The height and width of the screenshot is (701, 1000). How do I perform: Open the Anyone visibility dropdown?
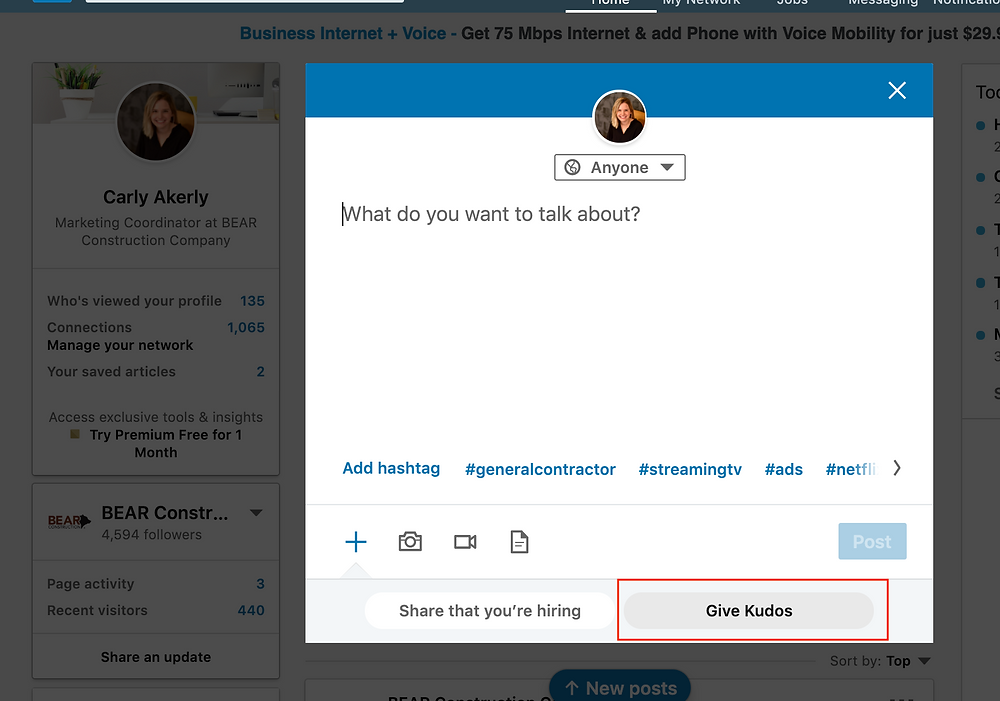(619, 168)
